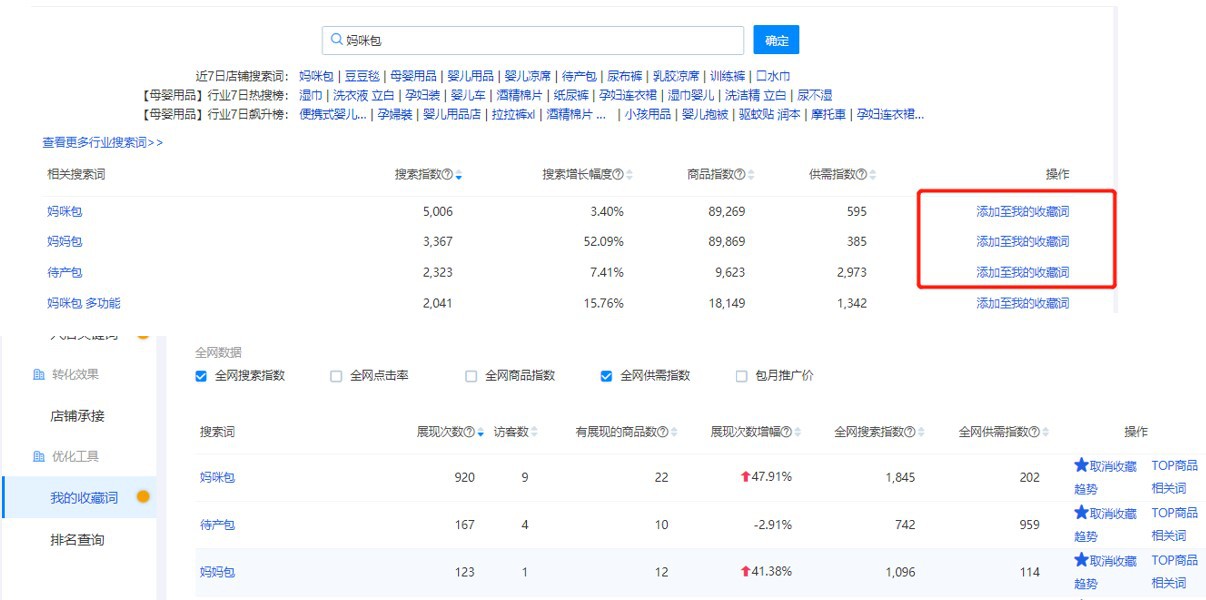Sort by 供需指数 using its arrows
1206x600 pixels.
873,175
